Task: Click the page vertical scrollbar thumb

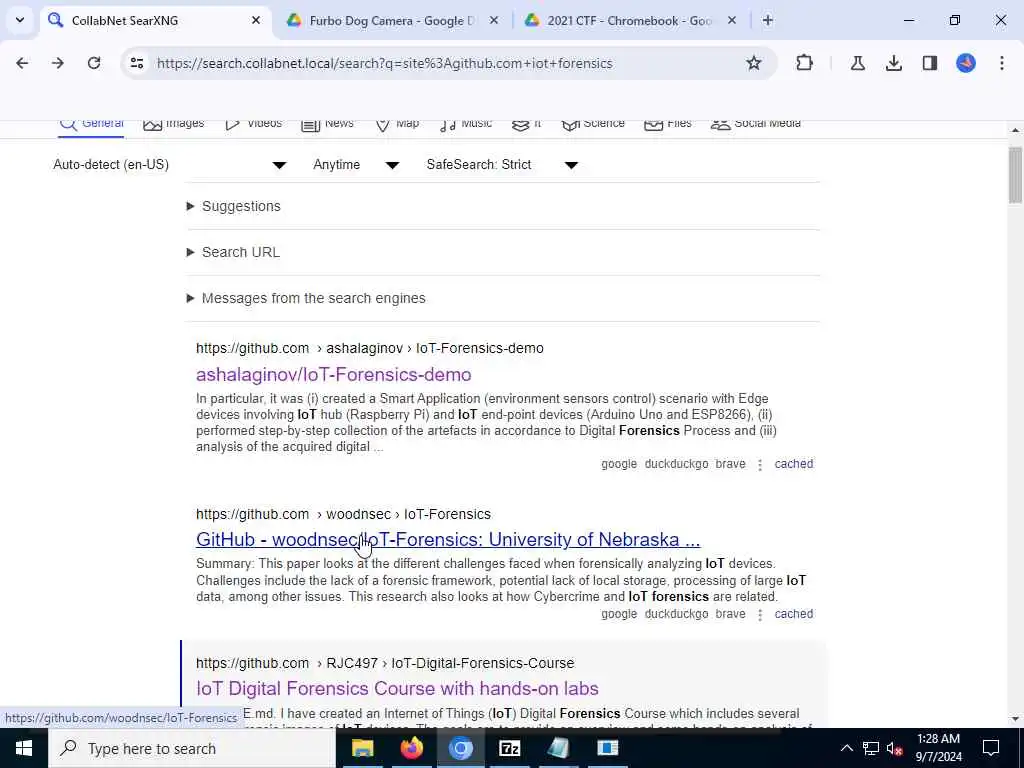Action: (1015, 175)
